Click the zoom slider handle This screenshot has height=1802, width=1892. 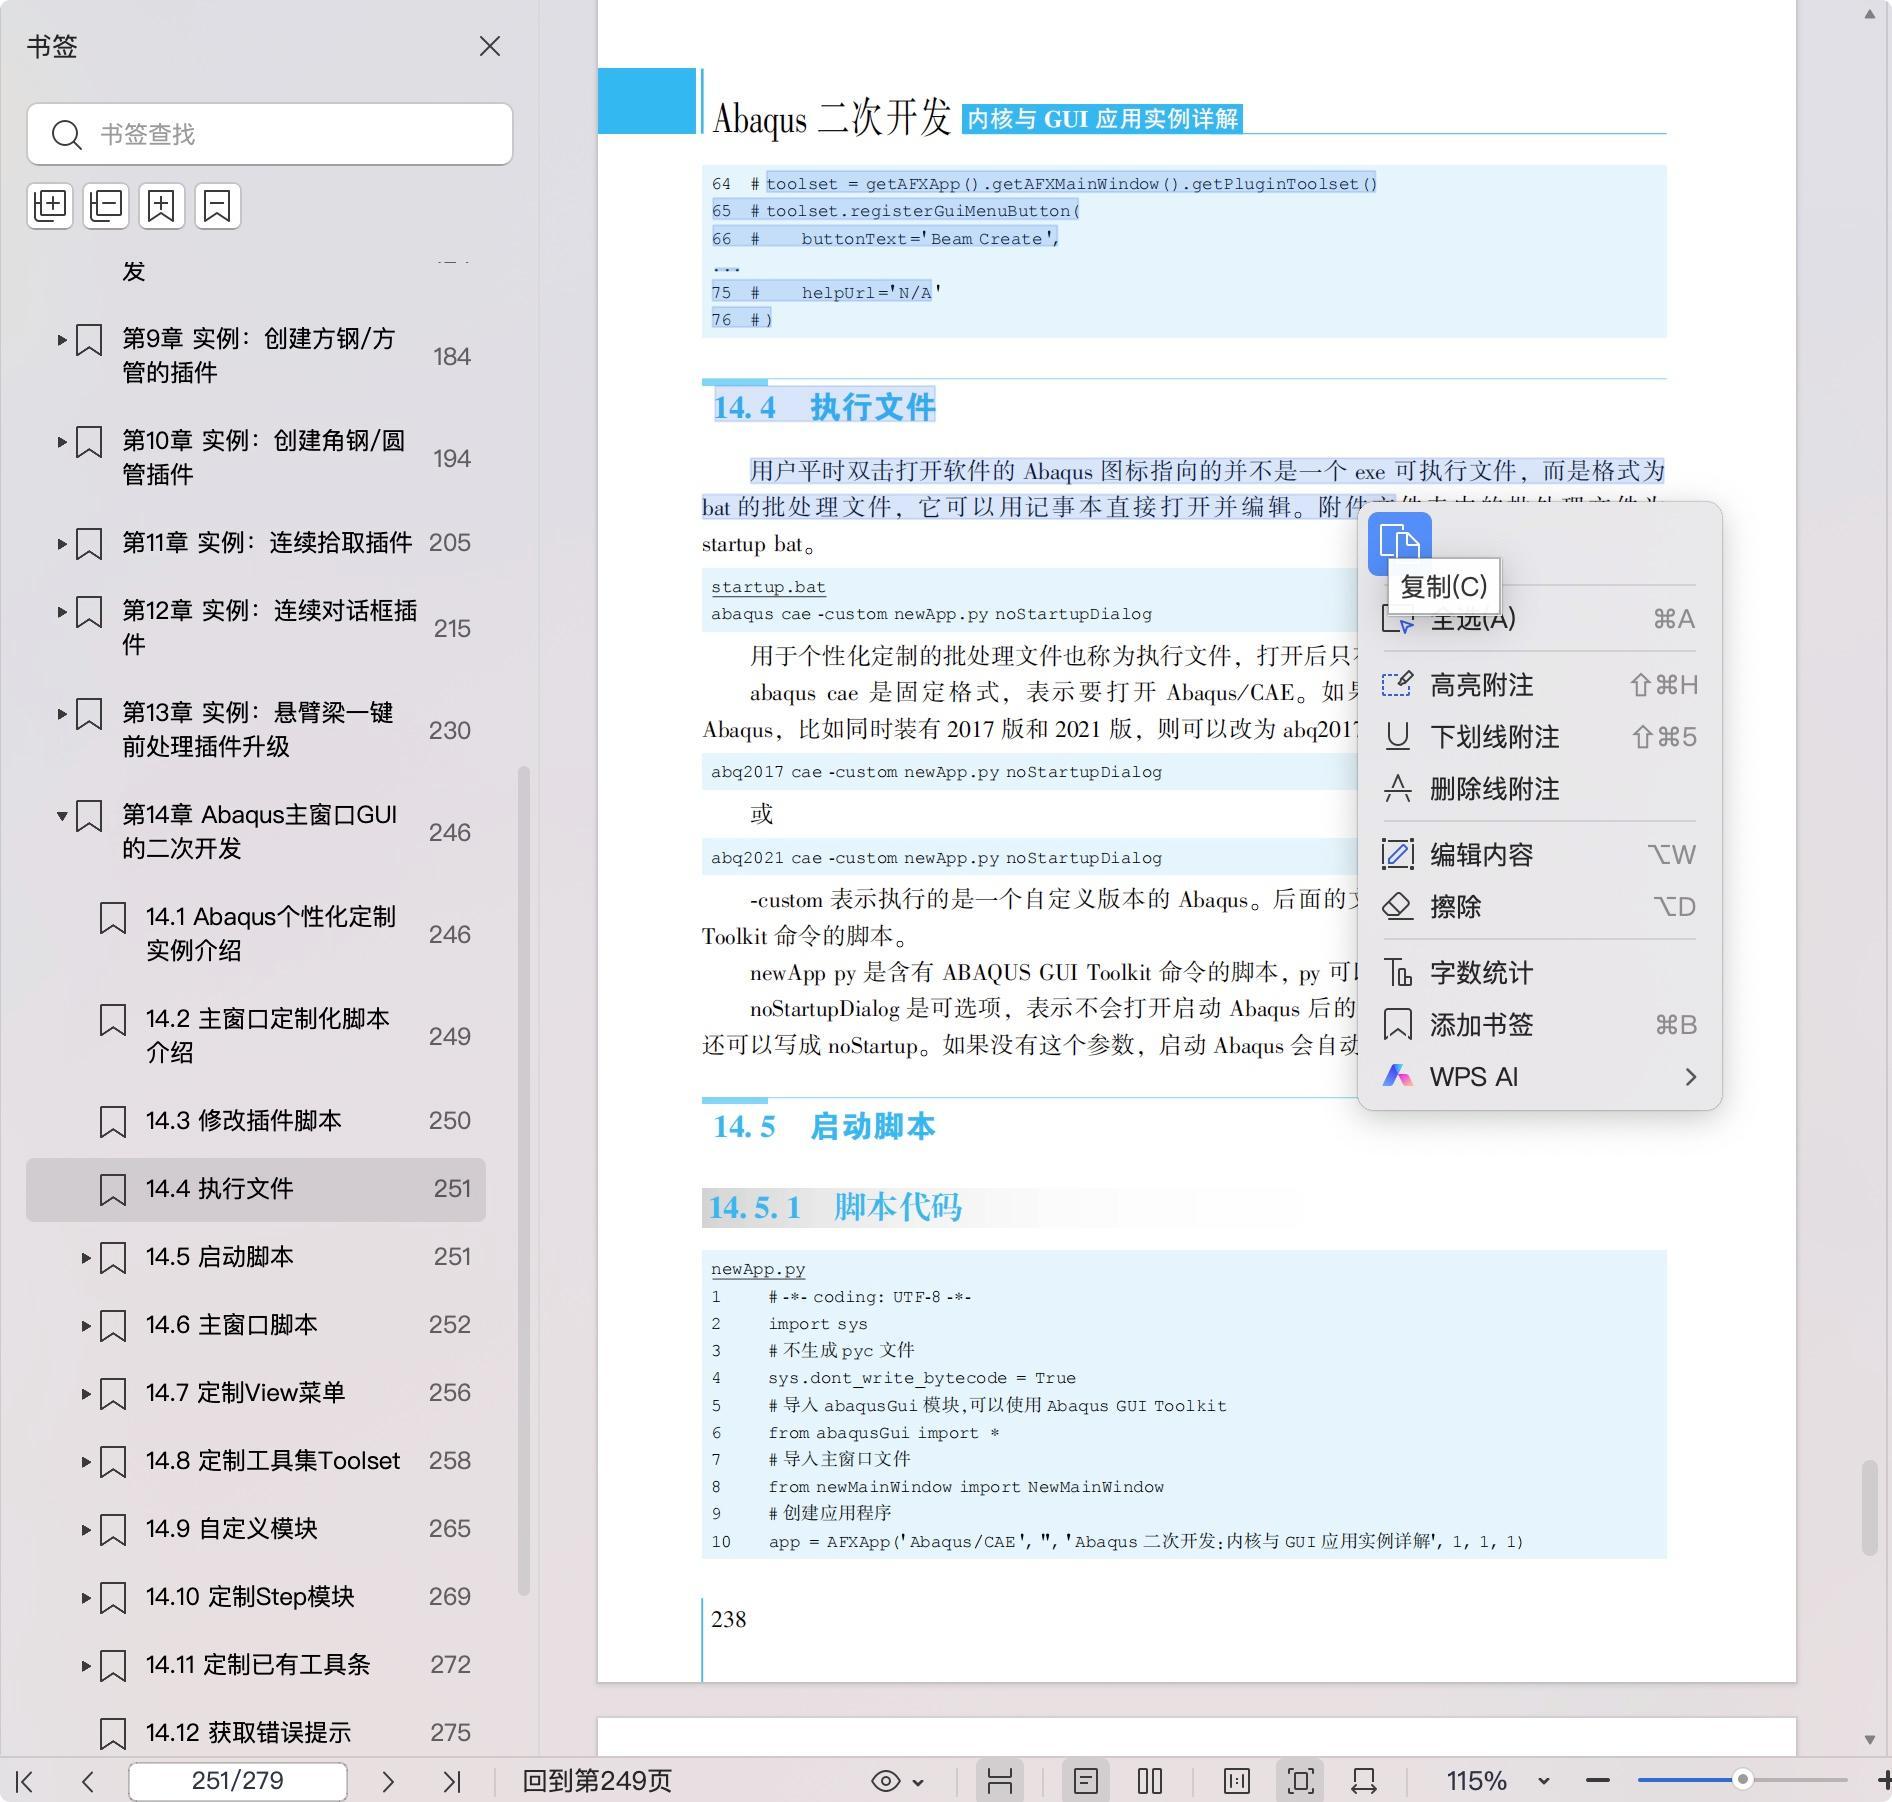1742,1780
